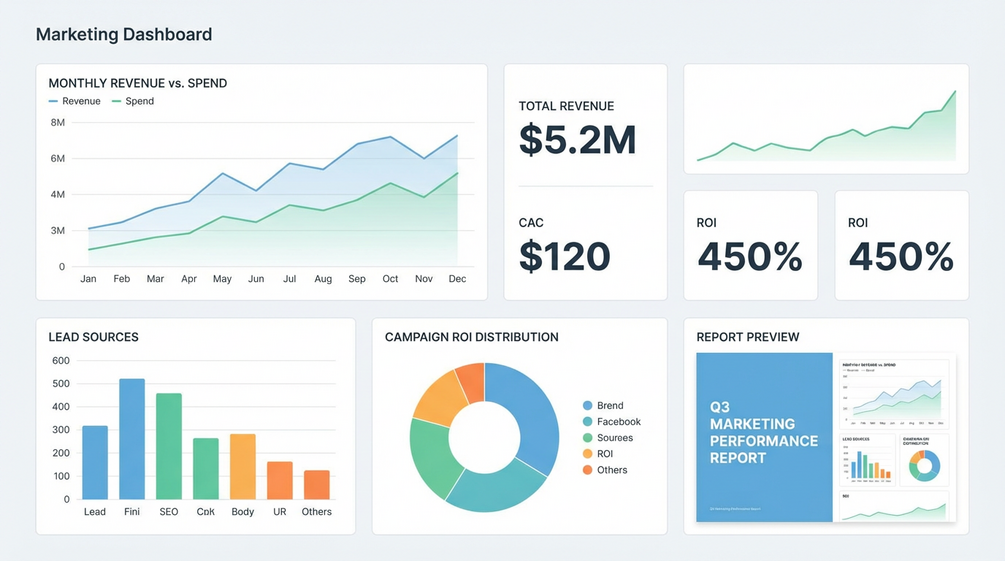The height and width of the screenshot is (561, 1005).
Task: Select the SEO axis label
Action: (169, 512)
